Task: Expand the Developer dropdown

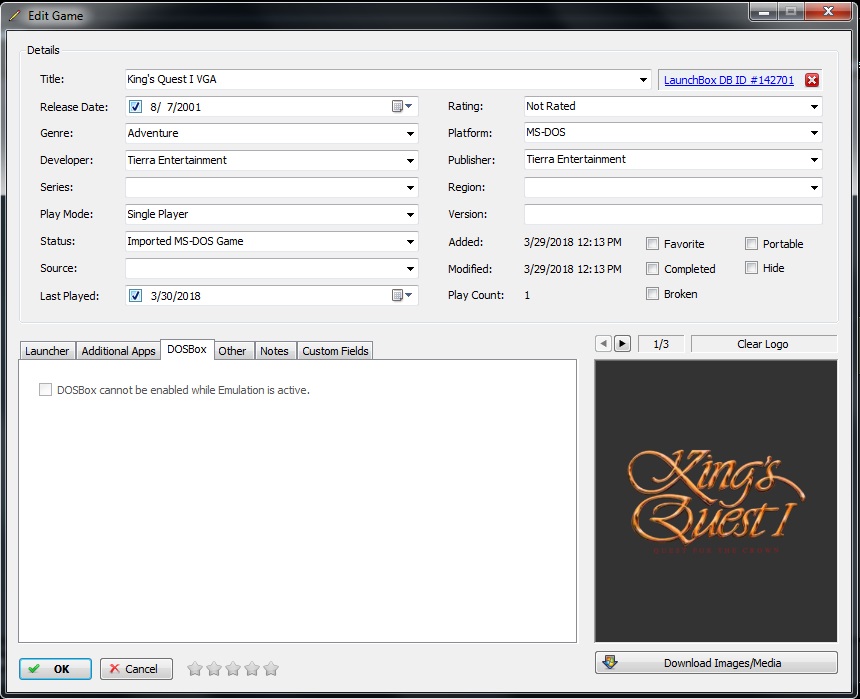Action: pyautogui.click(x=410, y=161)
